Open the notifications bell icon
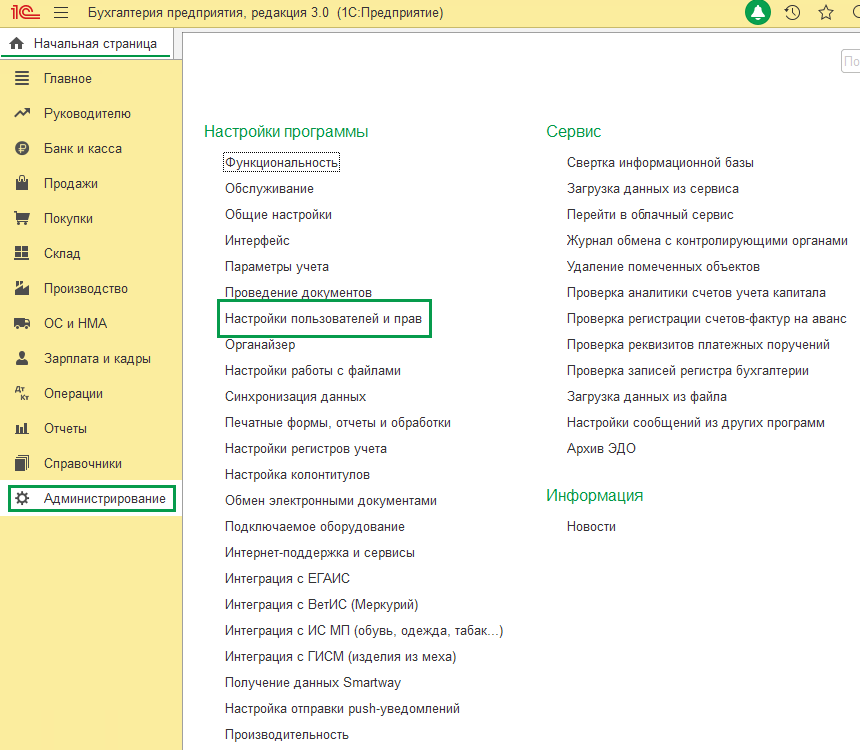860x750 pixels. click(x=758, y=12)
